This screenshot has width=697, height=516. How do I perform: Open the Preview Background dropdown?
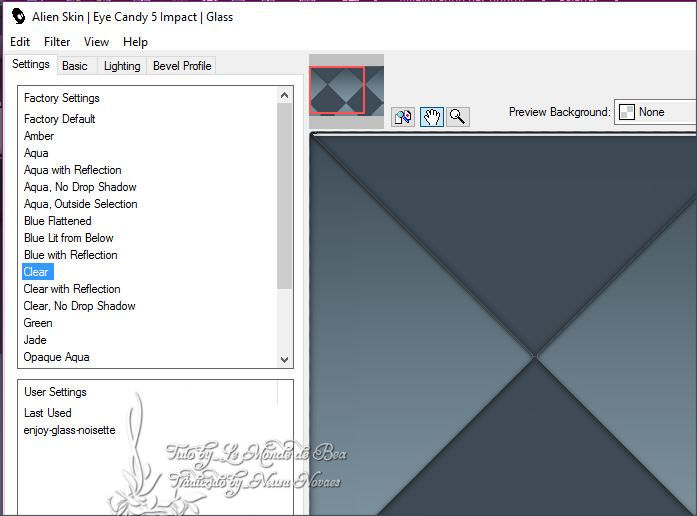point(655,112)
